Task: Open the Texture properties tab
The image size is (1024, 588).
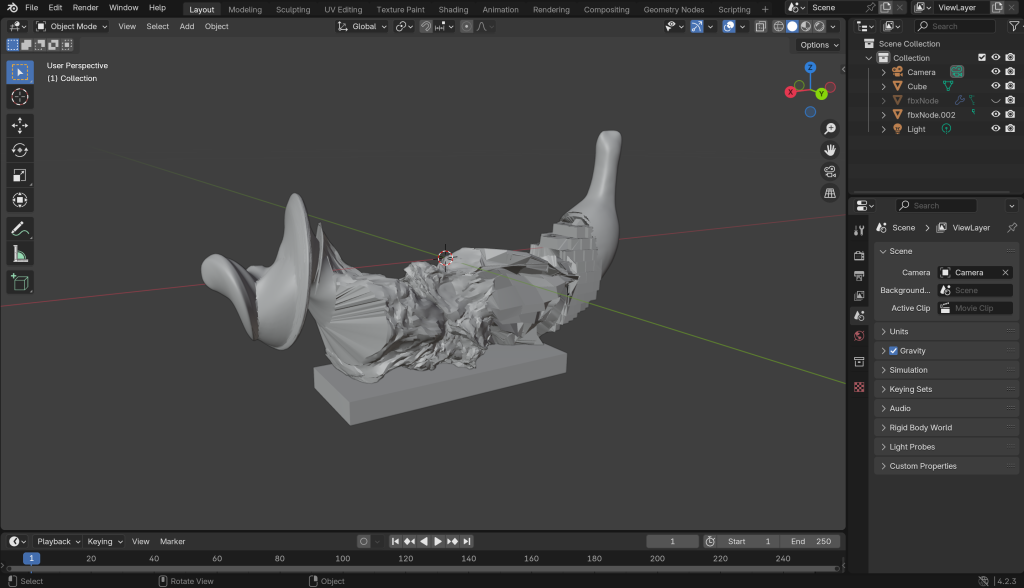Action: click(x=859, y=387)
